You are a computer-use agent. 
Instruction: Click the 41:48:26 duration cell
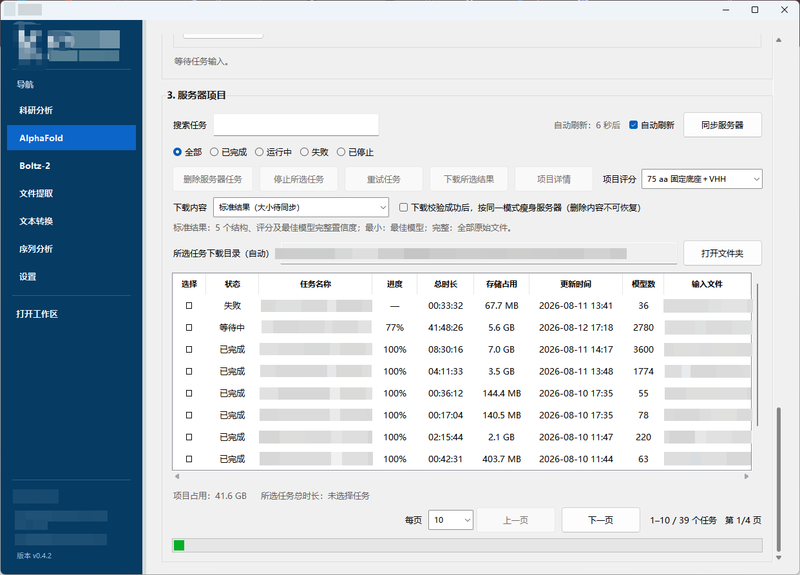445,328
